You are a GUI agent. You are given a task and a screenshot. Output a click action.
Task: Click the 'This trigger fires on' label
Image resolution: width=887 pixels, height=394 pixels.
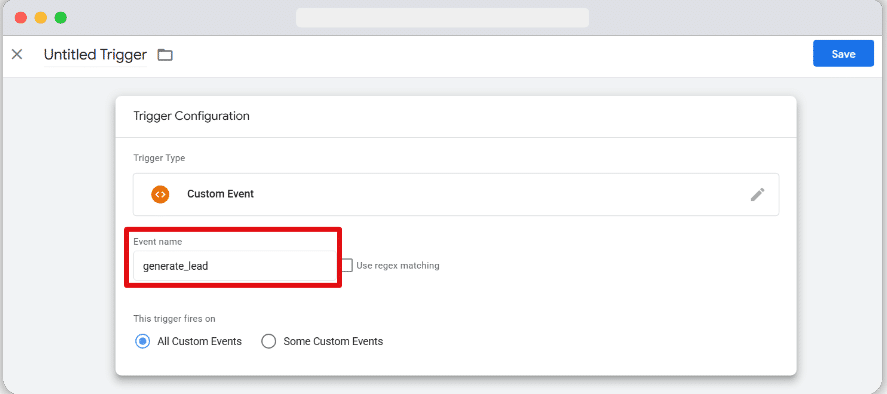click(x=174, y=319)
